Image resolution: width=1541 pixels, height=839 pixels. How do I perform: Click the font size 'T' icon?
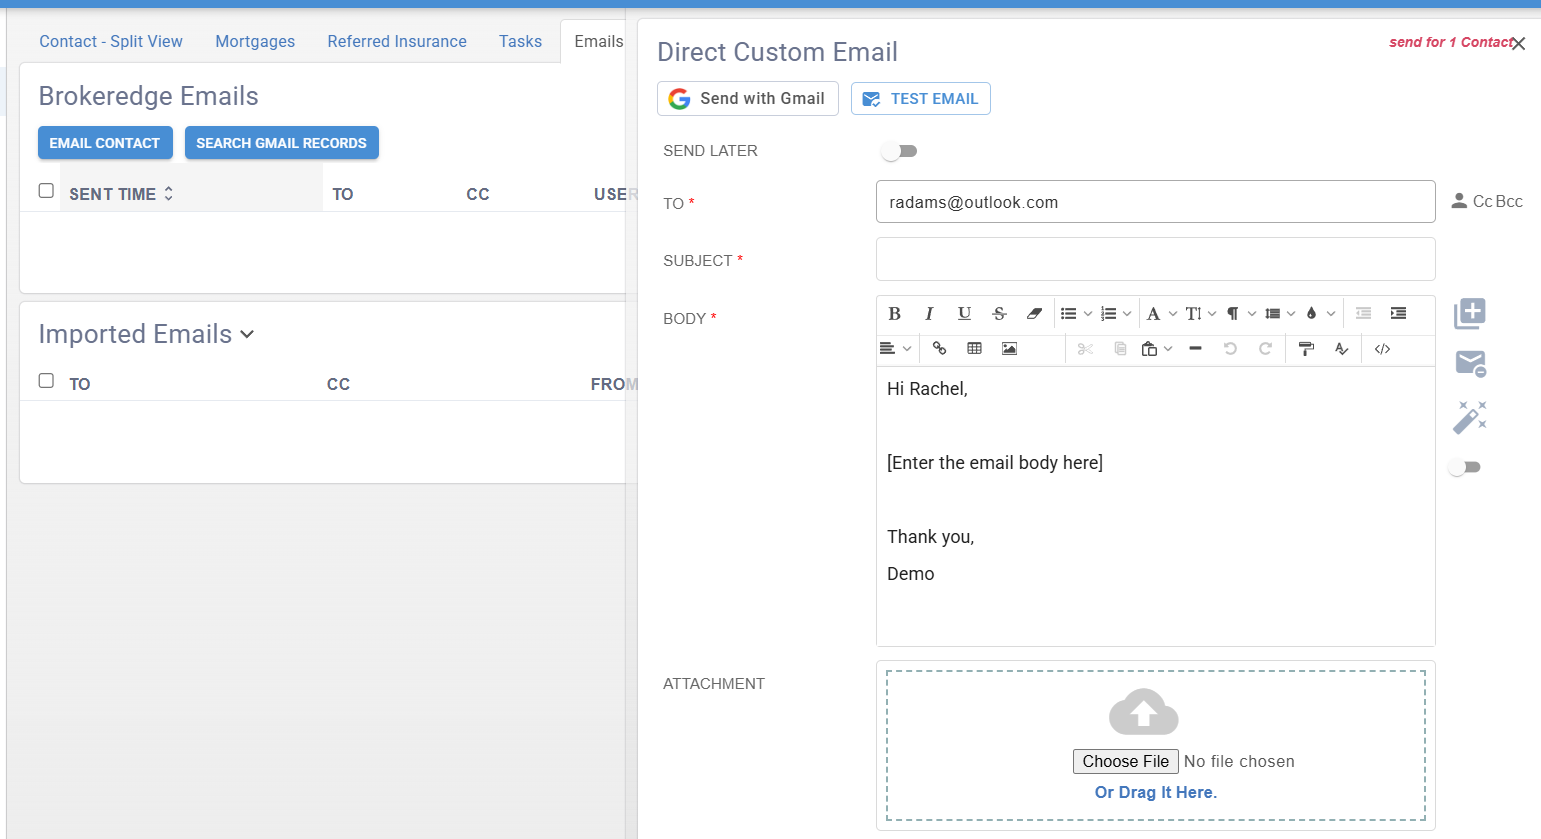(1193, 313)
